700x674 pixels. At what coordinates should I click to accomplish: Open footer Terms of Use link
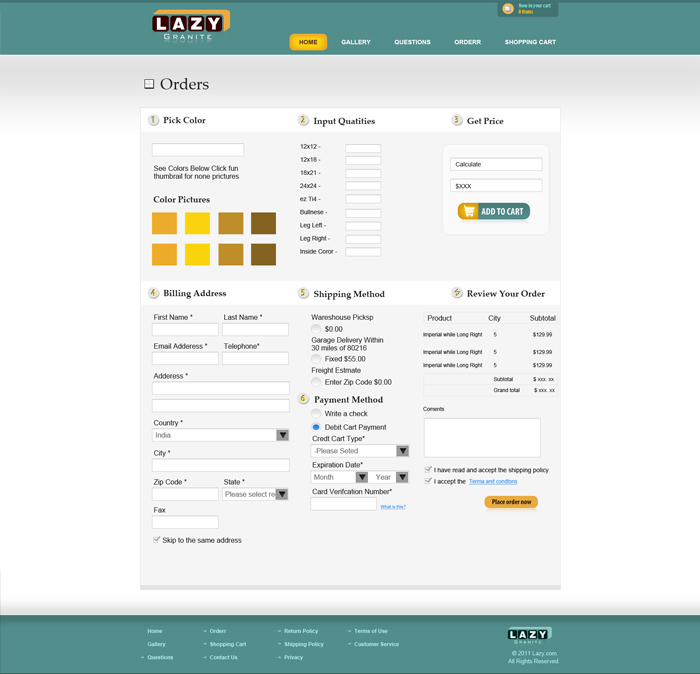click(x=371, y=631)
